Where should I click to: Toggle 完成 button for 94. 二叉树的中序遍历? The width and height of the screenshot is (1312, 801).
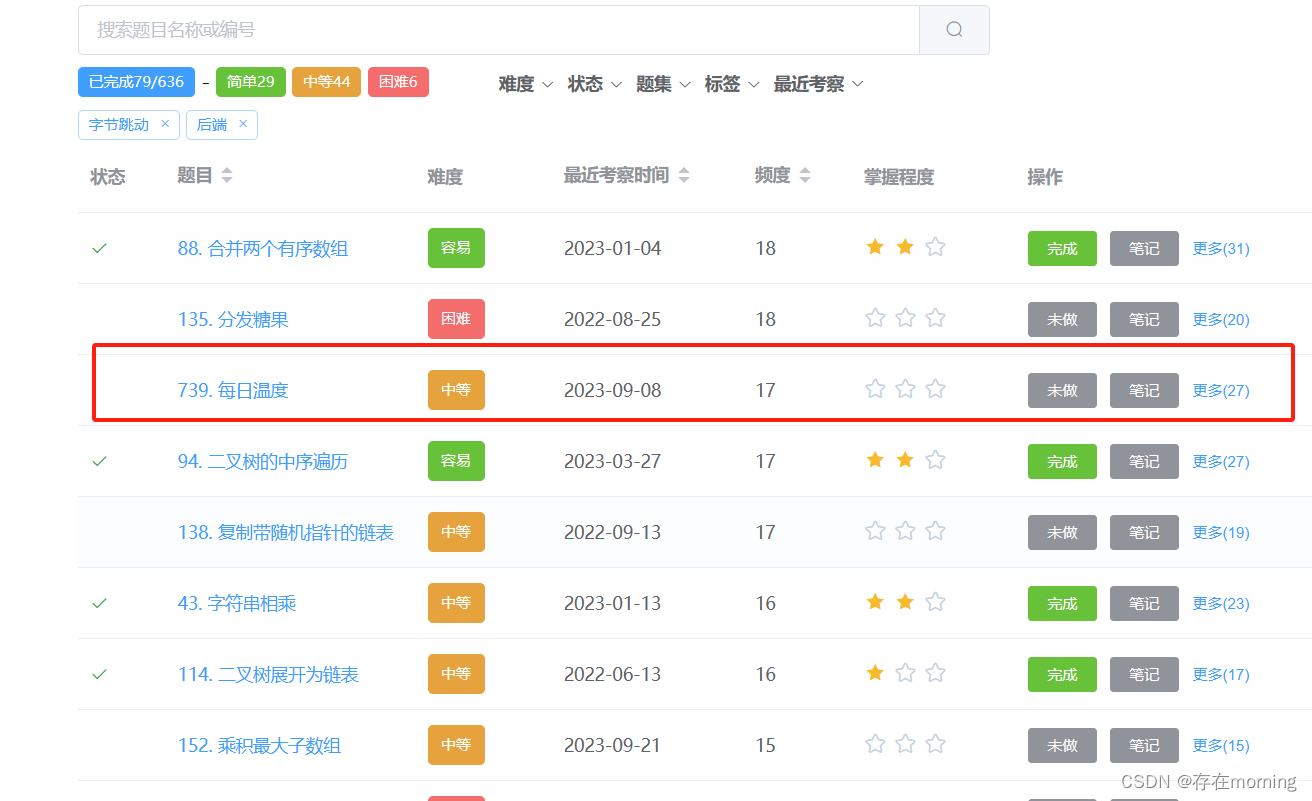click(1062, 462)
